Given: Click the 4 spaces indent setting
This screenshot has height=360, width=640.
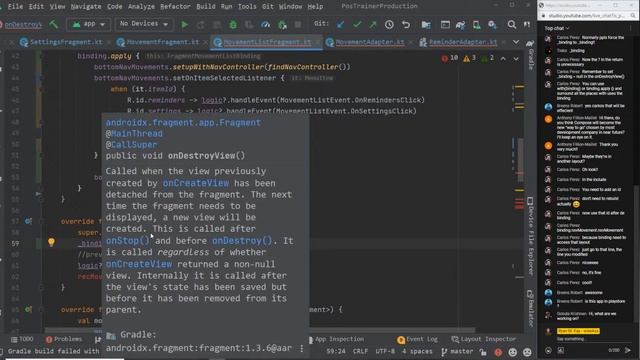Looking at the screenshot, I should tap(416, 351).
